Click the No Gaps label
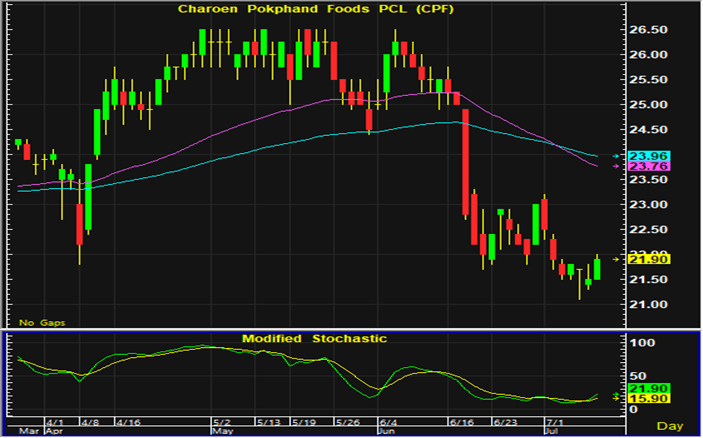703x438 pixels. point(42,323)
